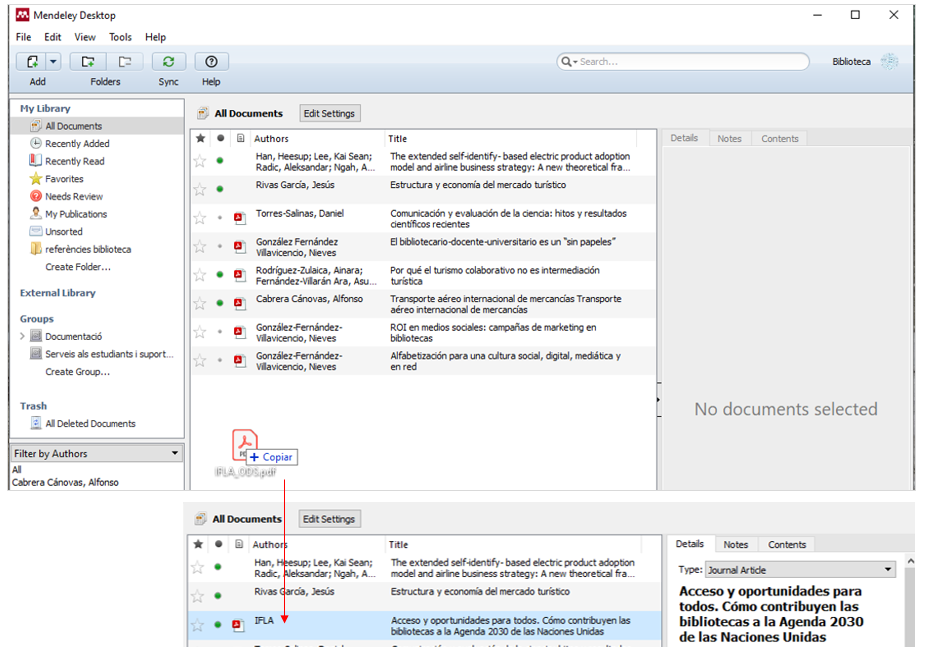The image size is (925, 659).
Task: Toggle read status dot for Rivas García row
Action: click(220, 189)
